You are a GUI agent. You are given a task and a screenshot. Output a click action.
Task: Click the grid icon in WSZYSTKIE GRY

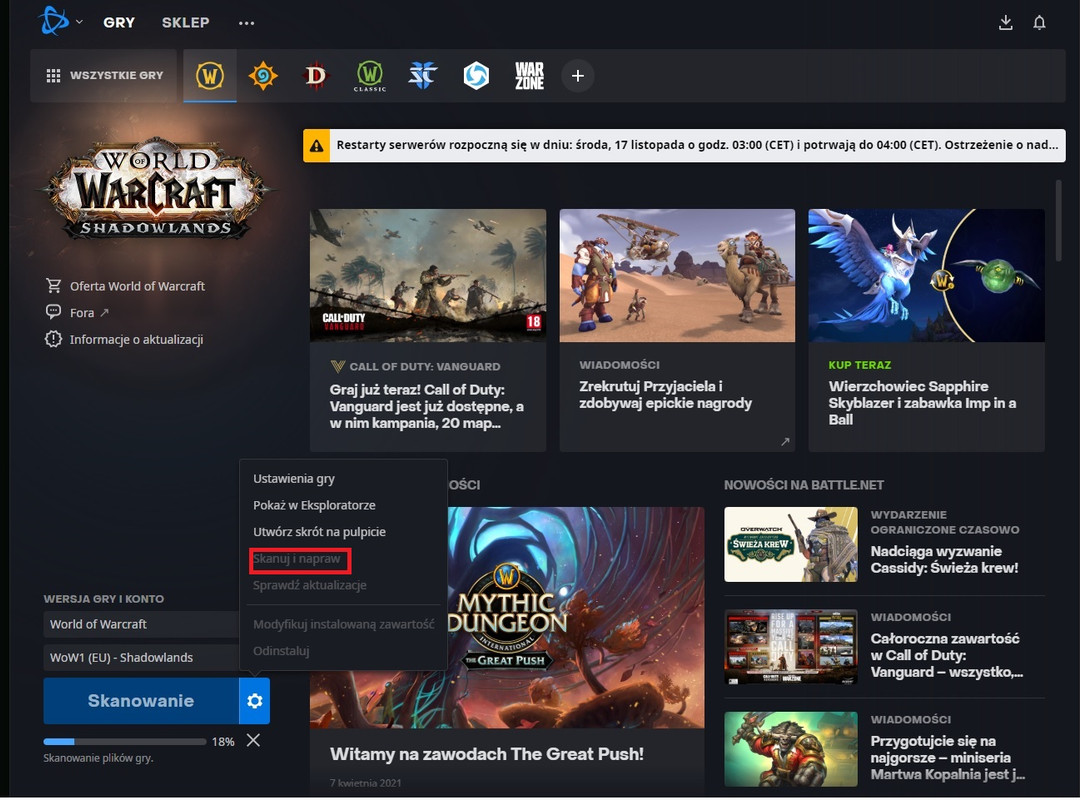53,75
